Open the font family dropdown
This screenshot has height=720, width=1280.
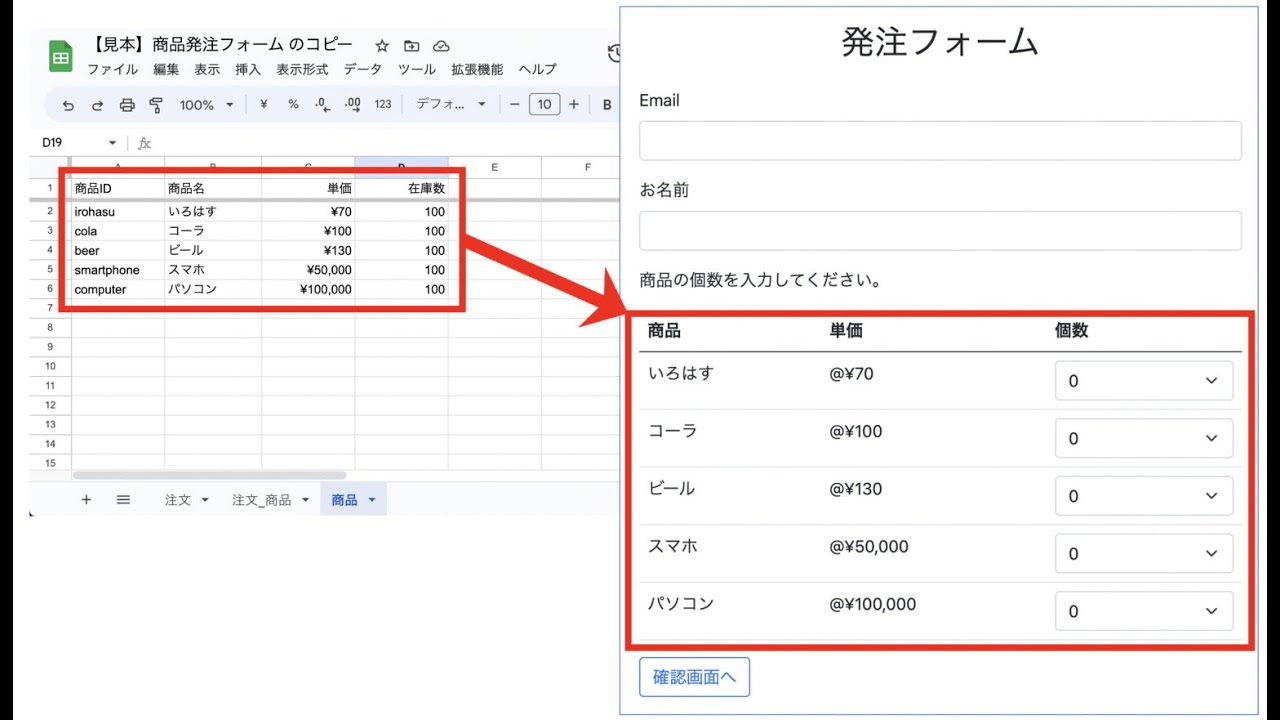tap(451, 104)
